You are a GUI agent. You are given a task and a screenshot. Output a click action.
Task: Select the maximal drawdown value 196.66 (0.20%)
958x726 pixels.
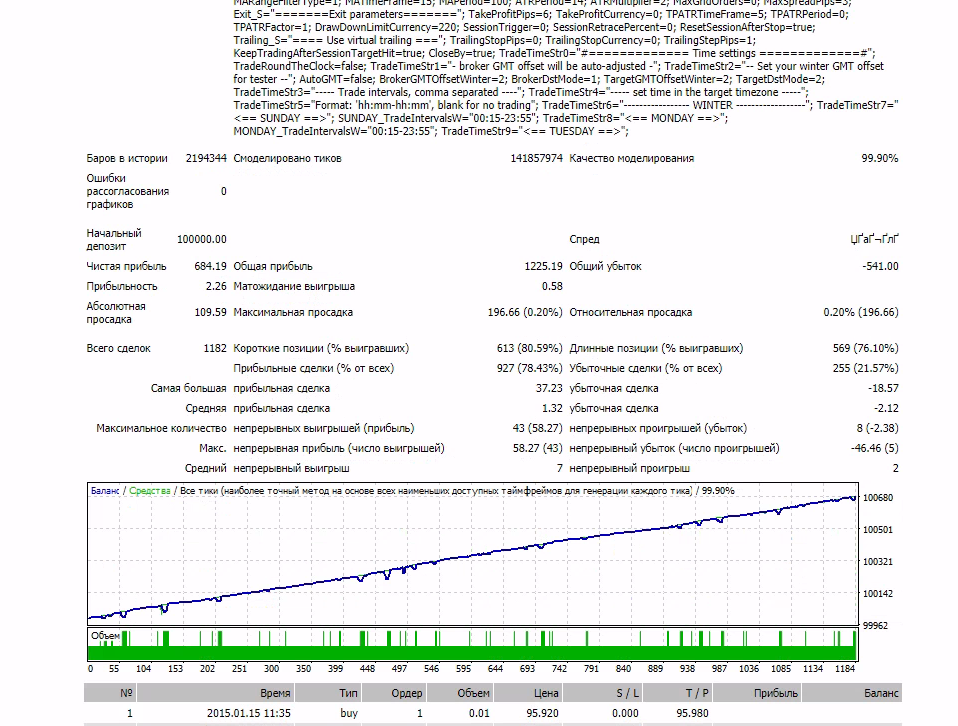[x=525, y=312]
